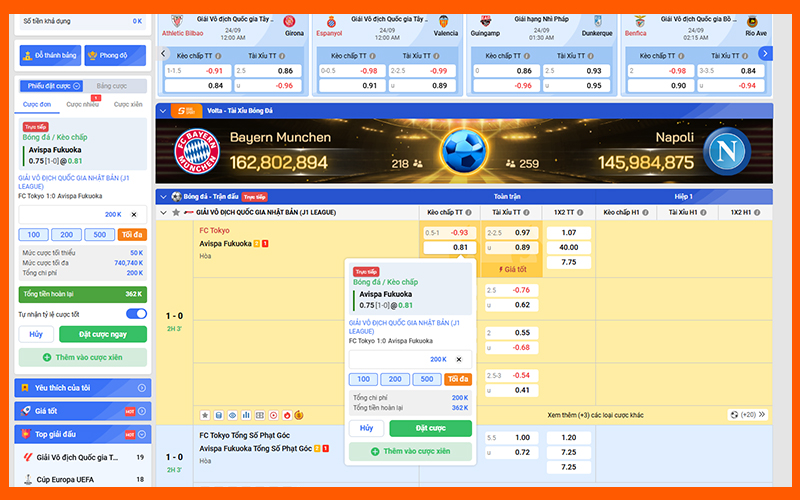Select Tối đa max stake in popup

(x=458, y=379)
